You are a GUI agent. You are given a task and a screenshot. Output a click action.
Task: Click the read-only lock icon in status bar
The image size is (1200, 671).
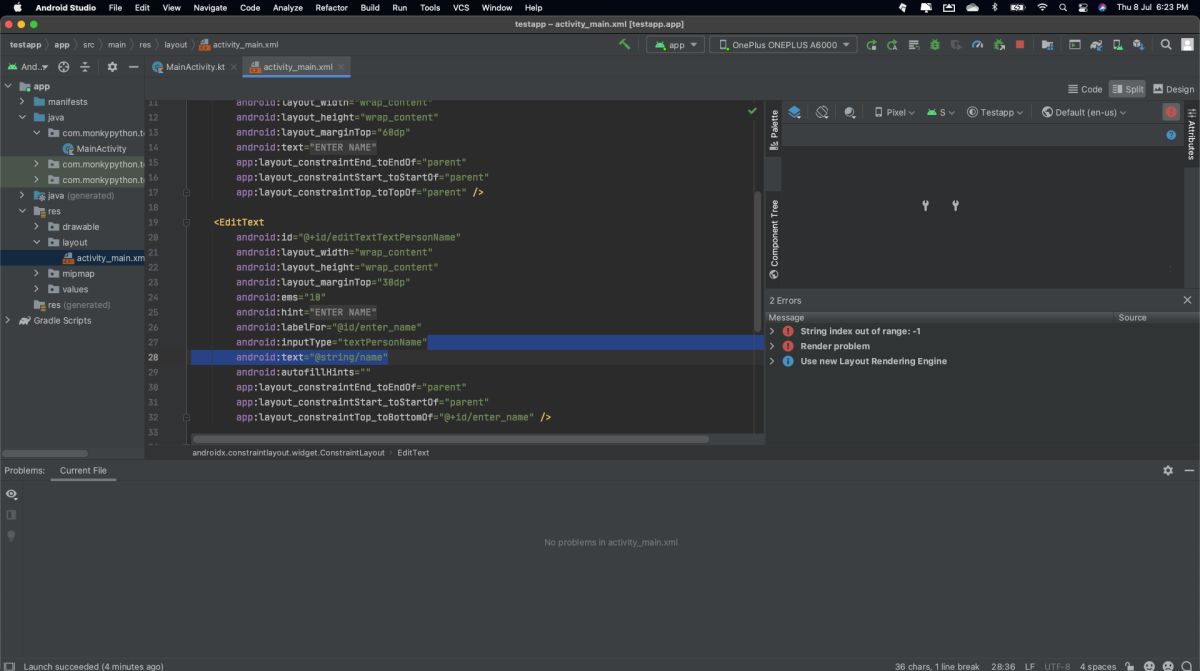pos(1128,666)
